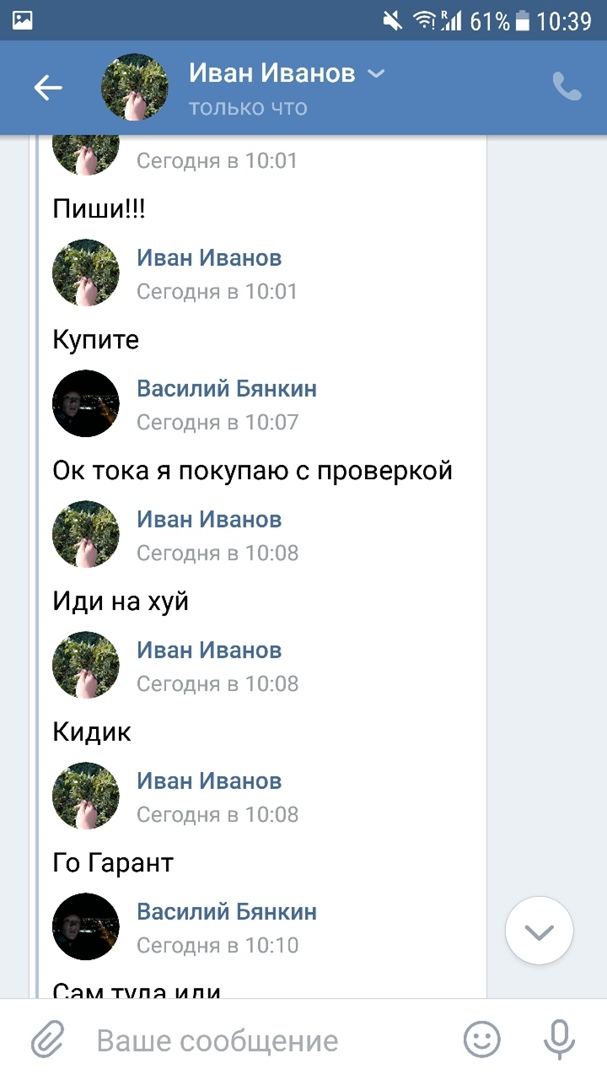Start a voice call with phone icon
Screen dimensions: 607x1080
566,88
